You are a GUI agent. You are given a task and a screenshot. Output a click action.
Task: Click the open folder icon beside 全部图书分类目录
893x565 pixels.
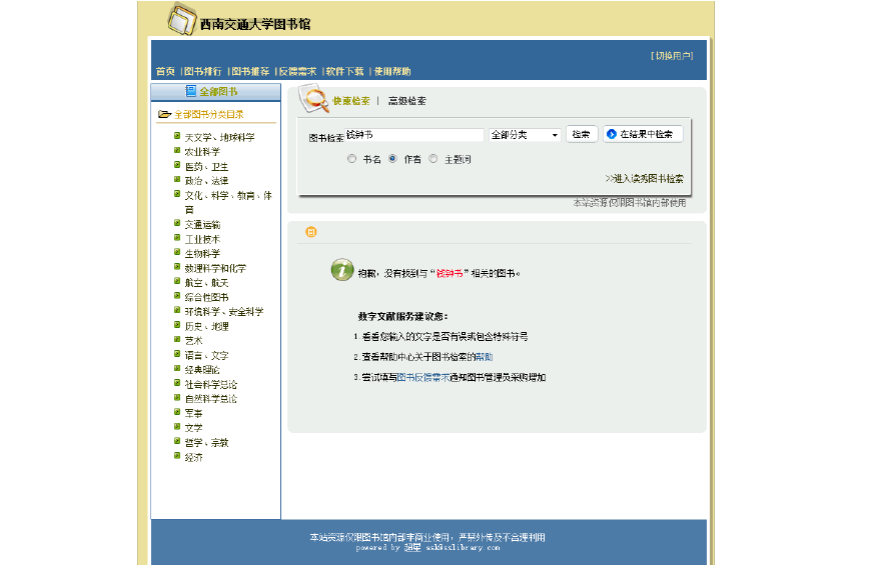pyautogui.click(x=165, y=115)
